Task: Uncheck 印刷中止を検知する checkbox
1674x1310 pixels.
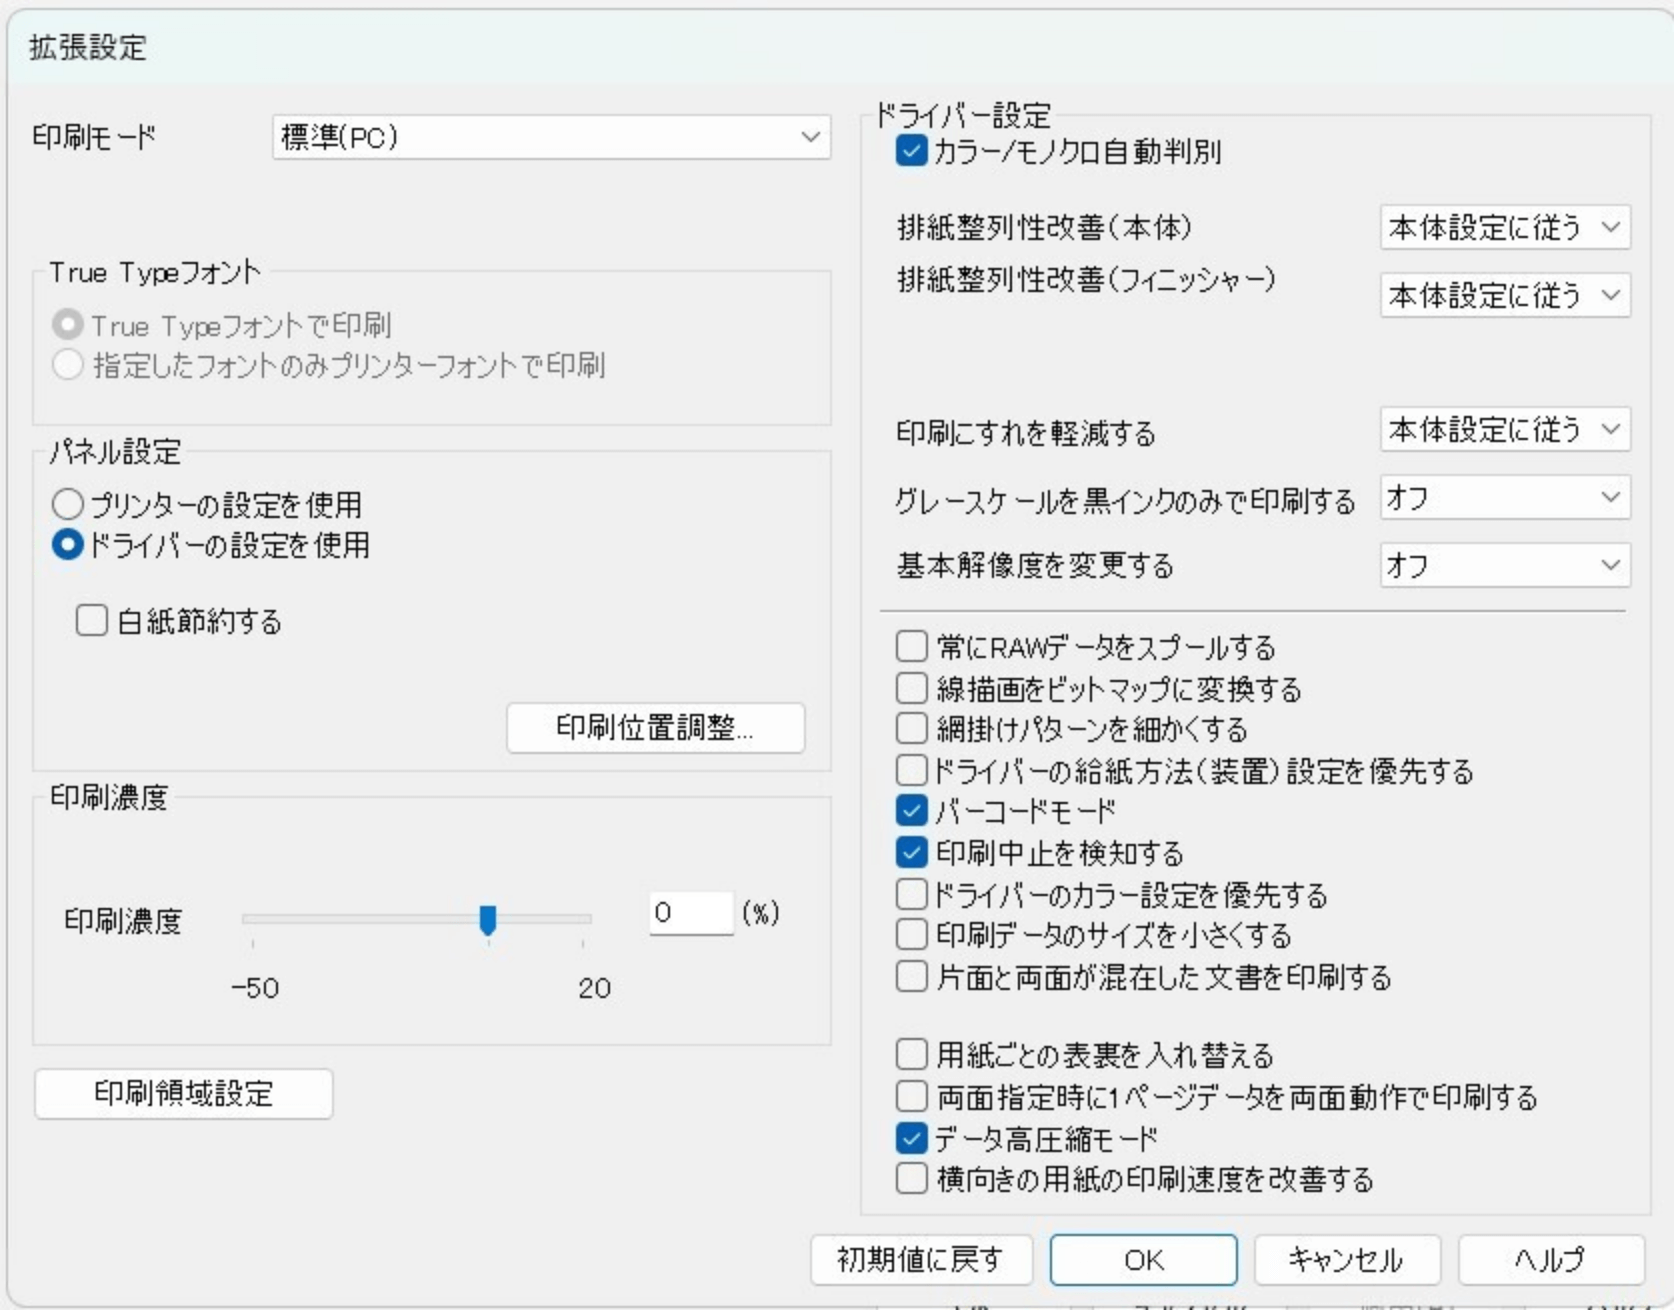Action: click(x=911, y=852)
